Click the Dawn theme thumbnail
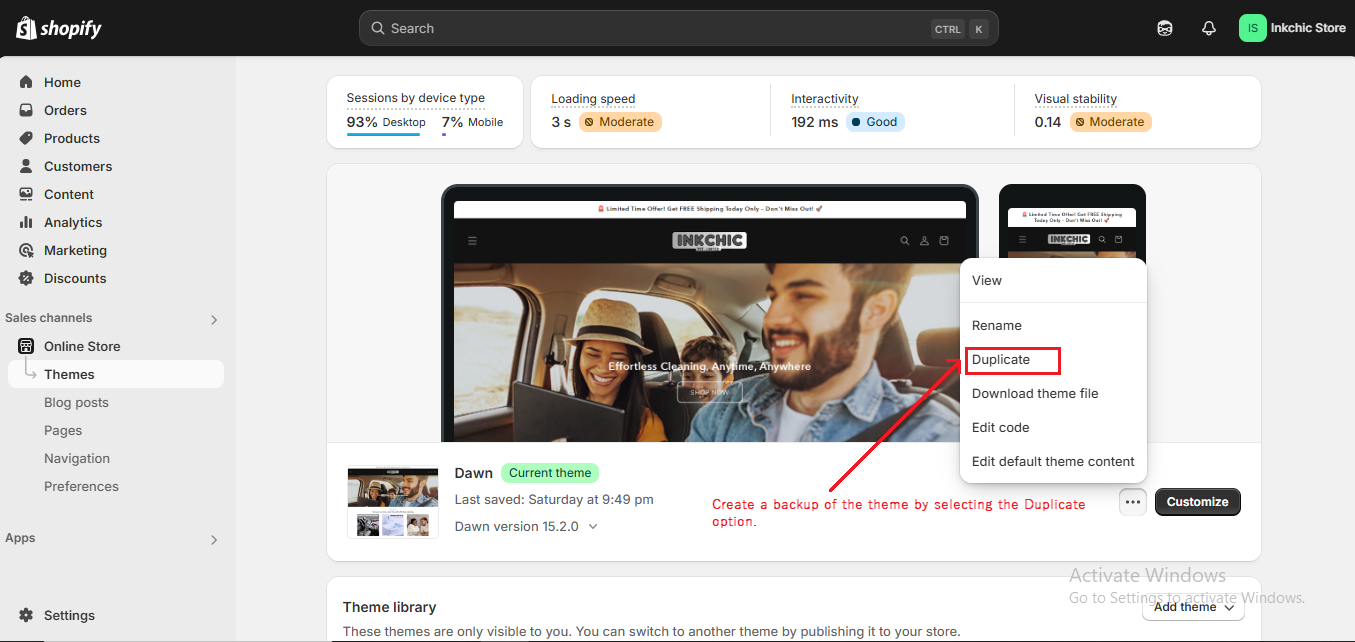 point(393,502)
